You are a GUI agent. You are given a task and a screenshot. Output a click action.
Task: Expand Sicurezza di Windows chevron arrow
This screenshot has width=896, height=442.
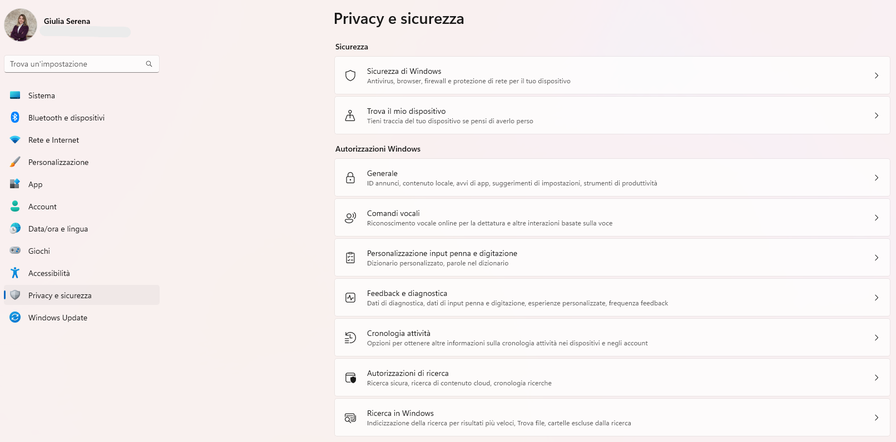click(x=876, y=75)
